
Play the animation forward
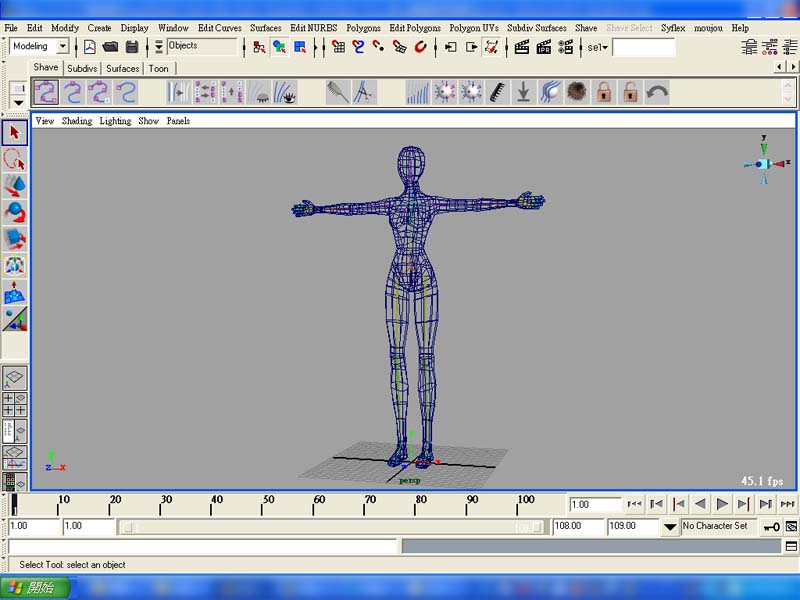[x=722, y=504]
